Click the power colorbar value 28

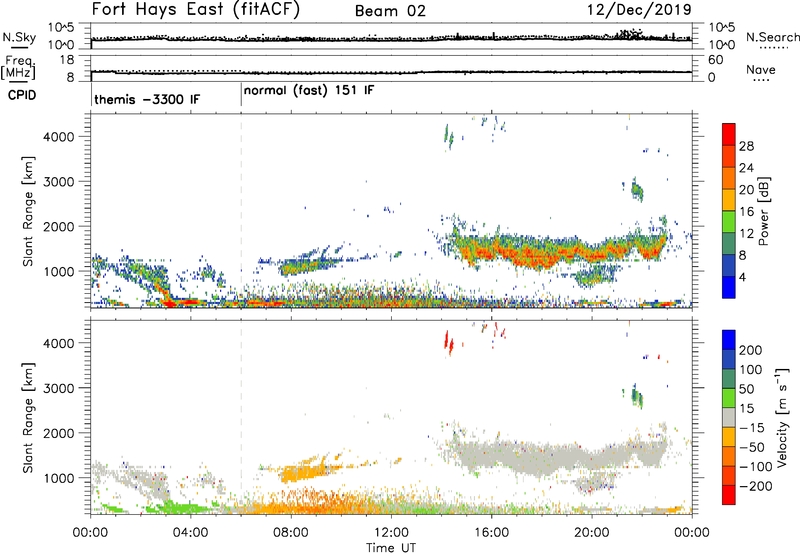[x=746, y=146]
